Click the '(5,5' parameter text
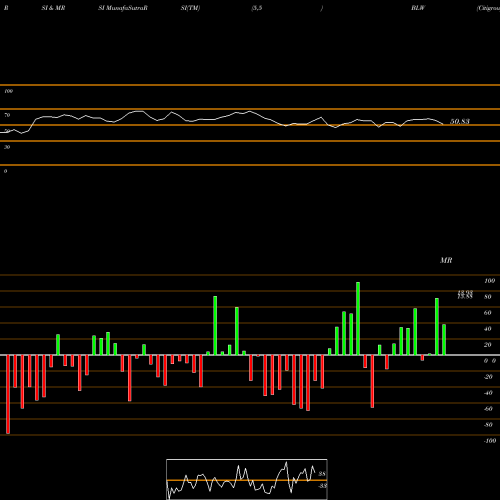 click(x=257, y=8)
